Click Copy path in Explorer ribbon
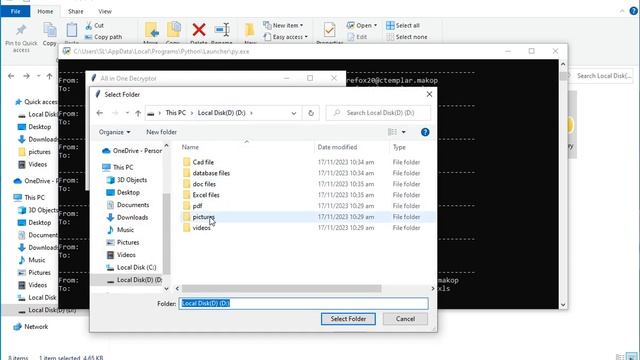The width and height of the screenshot is (640, 360). 103,37
